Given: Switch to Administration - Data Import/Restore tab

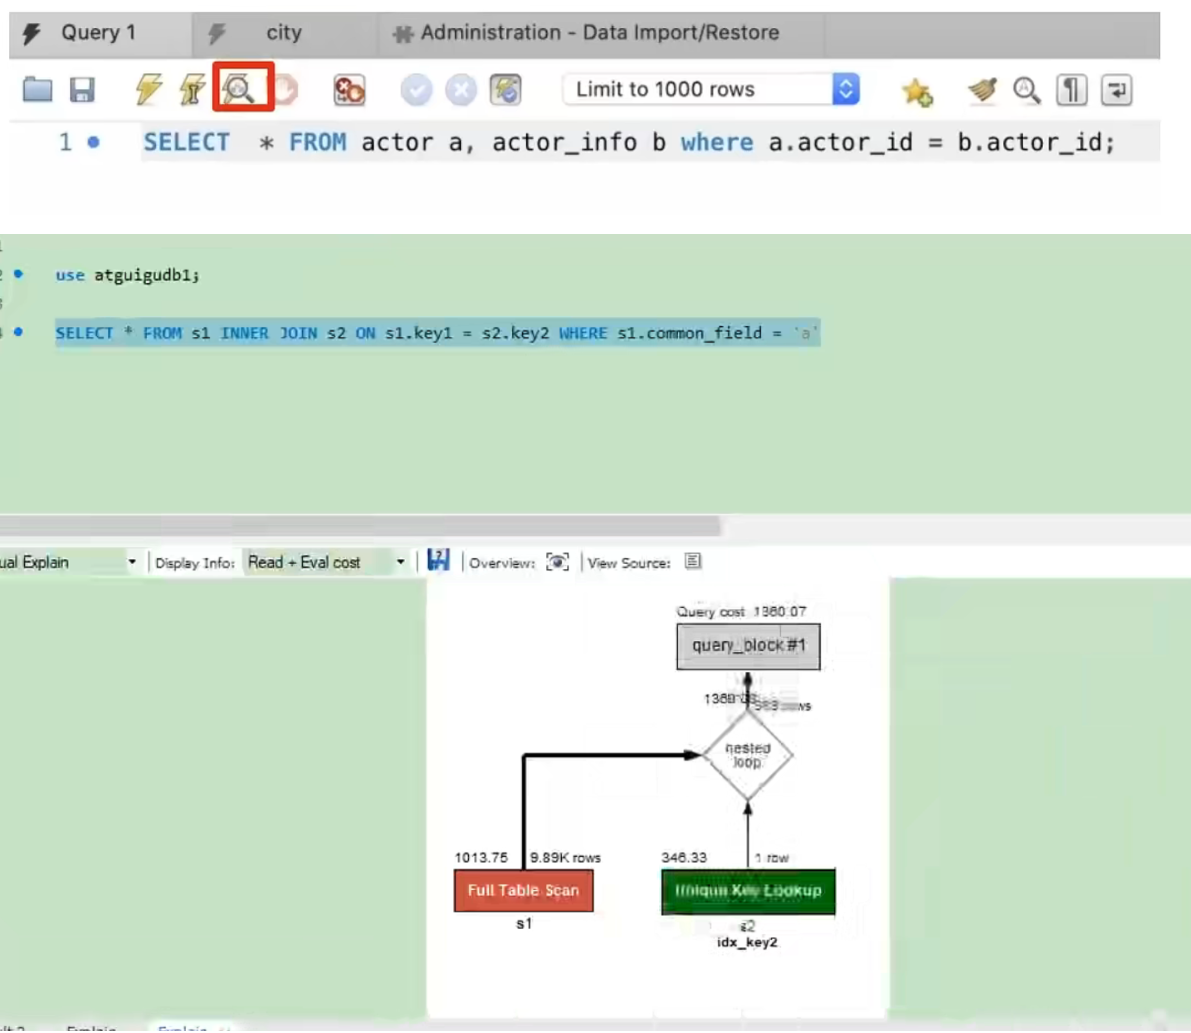Looking at the screenshot, I should point(599,33).
